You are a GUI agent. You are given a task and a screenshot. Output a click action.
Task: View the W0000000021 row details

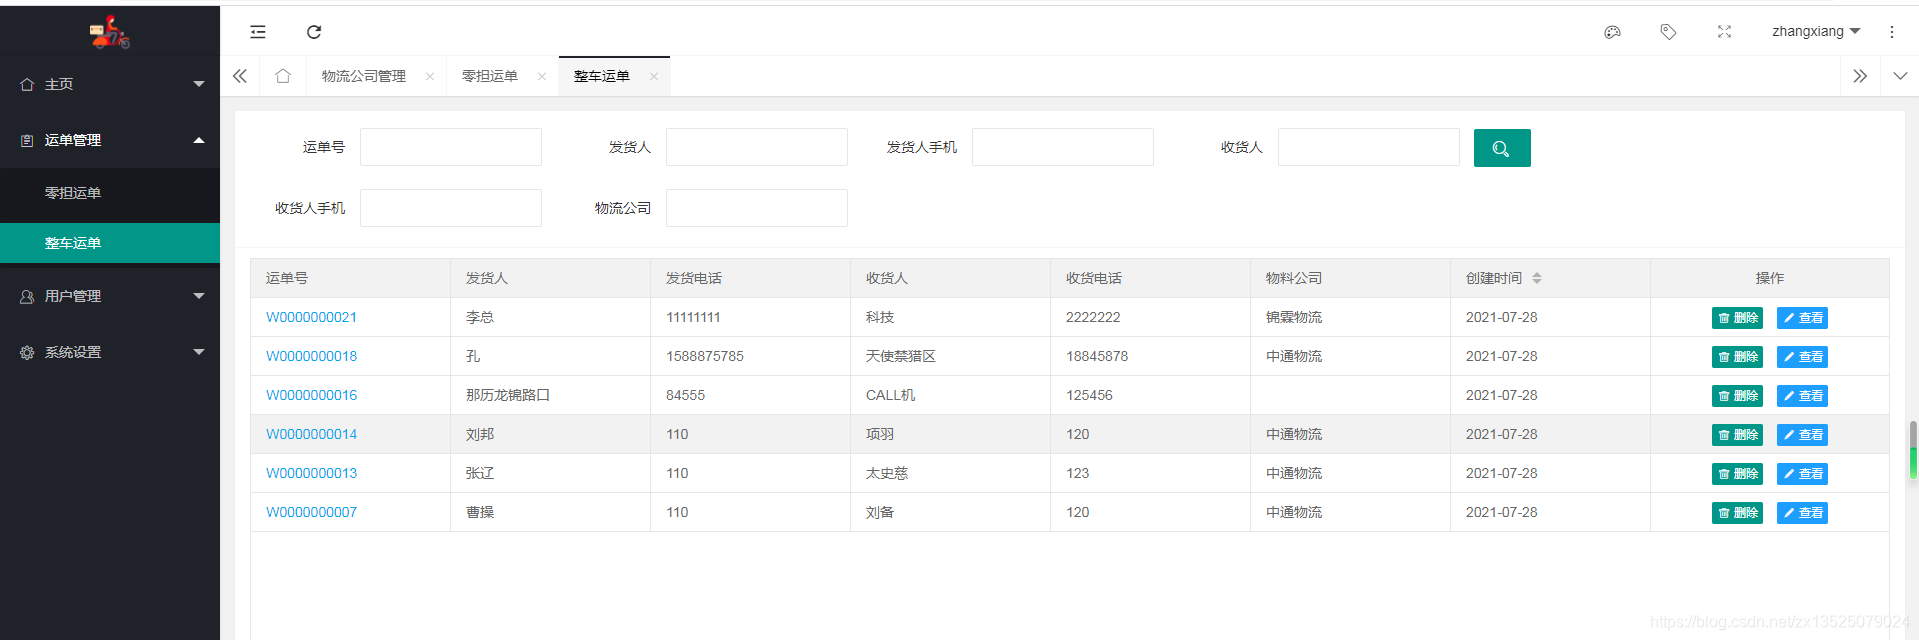click(1802, 318)
